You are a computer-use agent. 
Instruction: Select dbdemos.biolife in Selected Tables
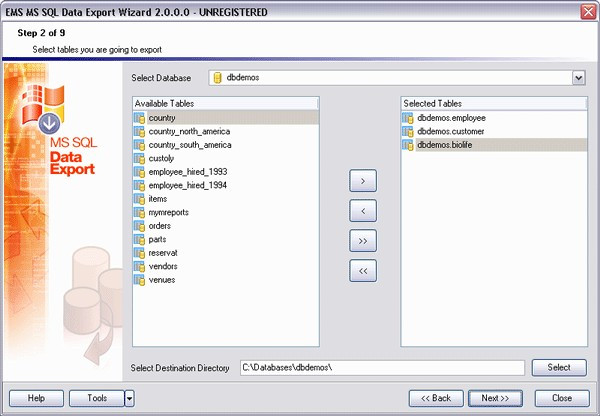pos(445,145)
